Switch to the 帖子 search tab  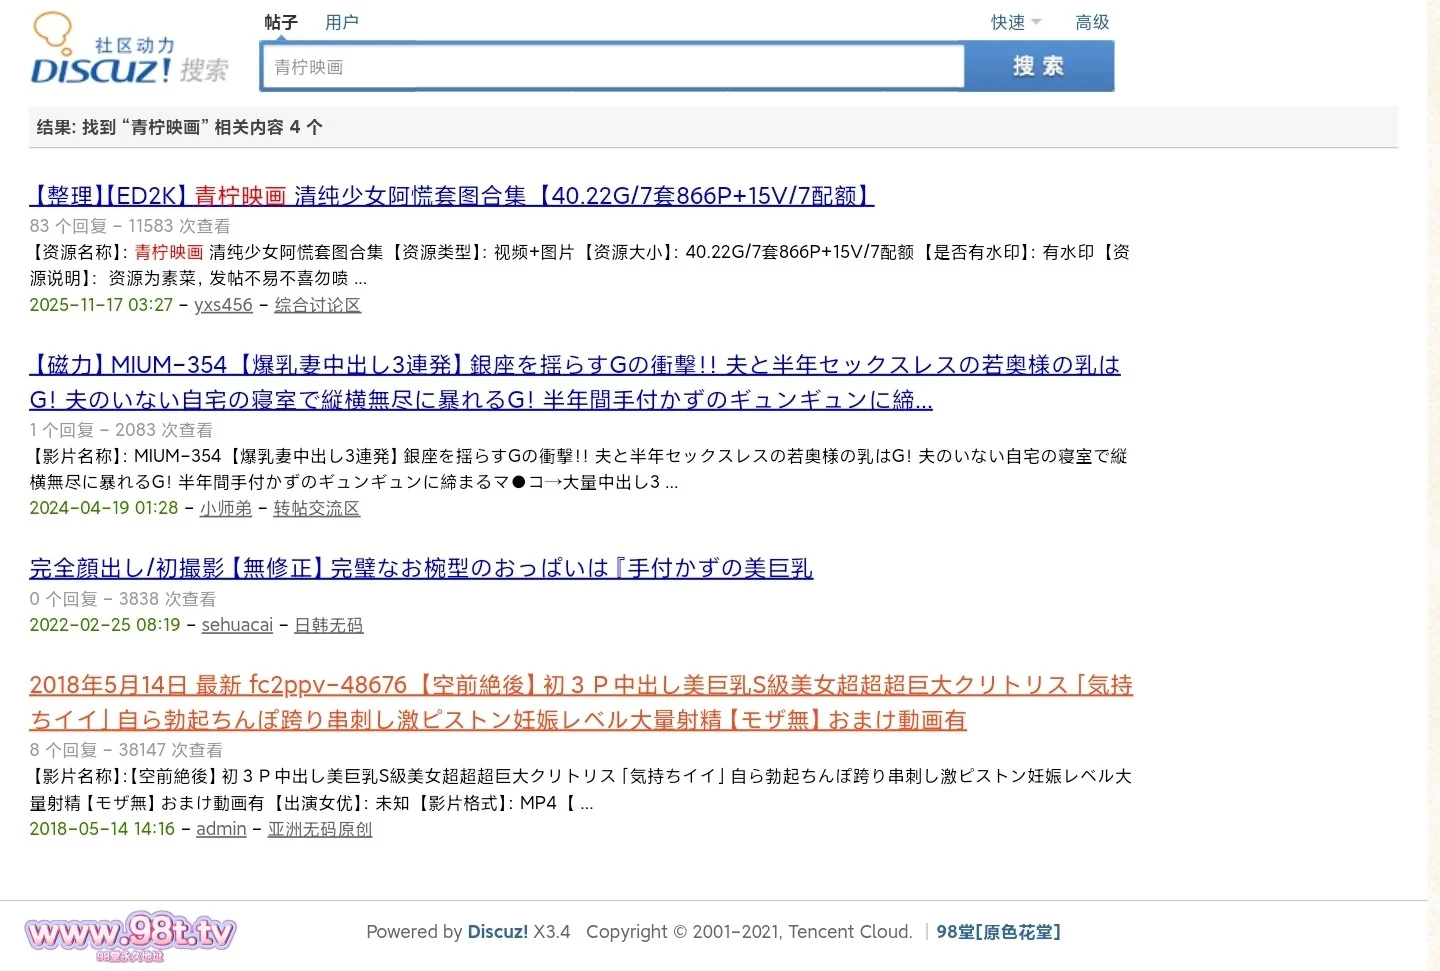point(281,22)
